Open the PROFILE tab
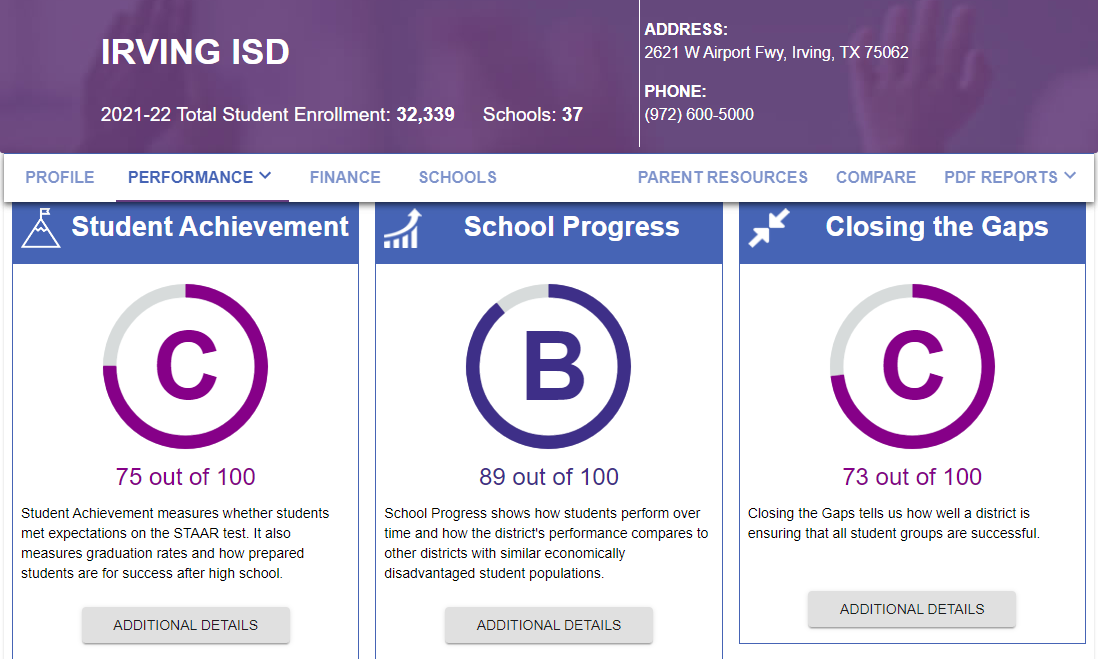Viewport: 1098px width, 659px height. 60,177
